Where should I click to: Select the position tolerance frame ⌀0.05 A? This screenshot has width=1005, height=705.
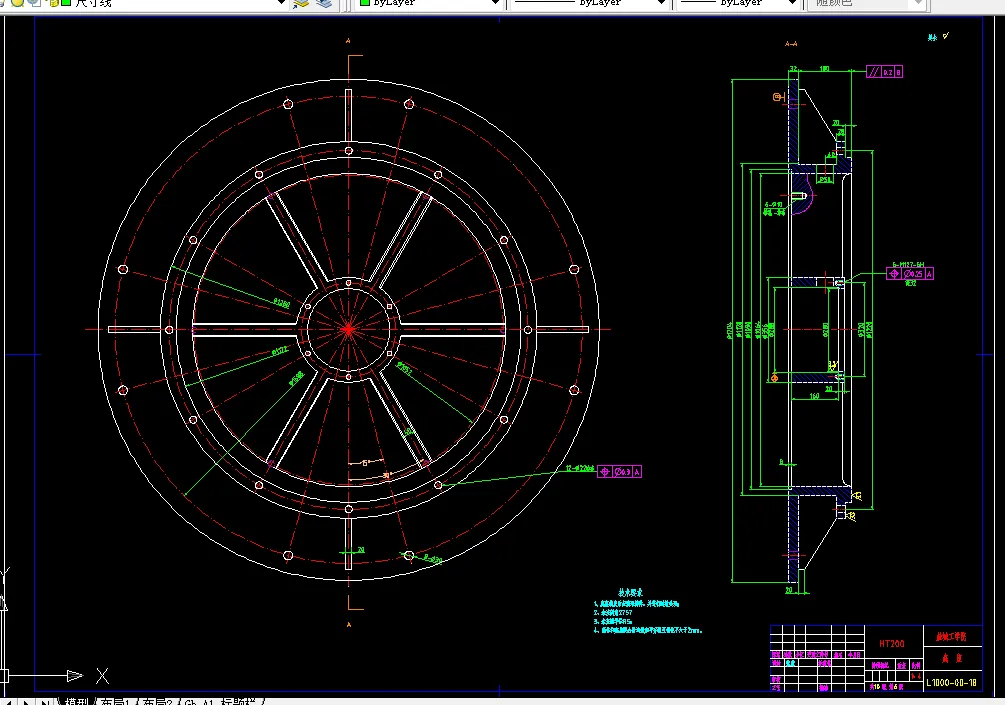[x=910, y=274]
